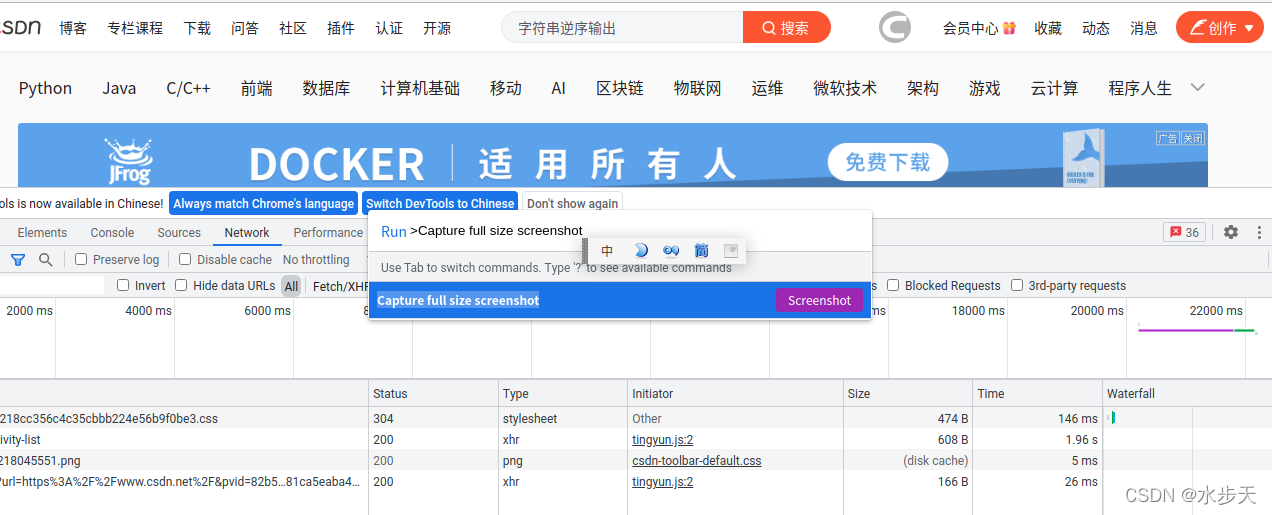Close the ad via 关闭 label
Image resolution: width=1272 pixels, height=515 pixels.
point(1194,138)
